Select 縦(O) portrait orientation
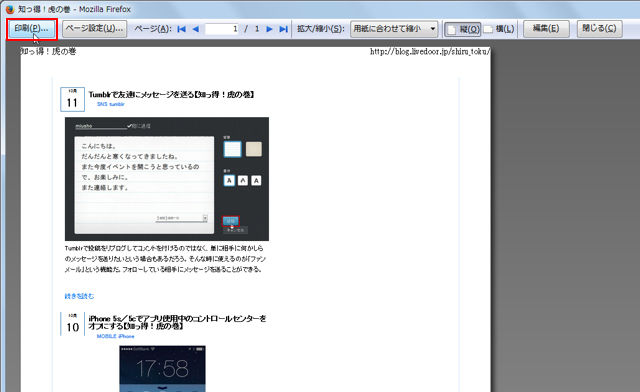640x392 pixels. pos(463,29)
